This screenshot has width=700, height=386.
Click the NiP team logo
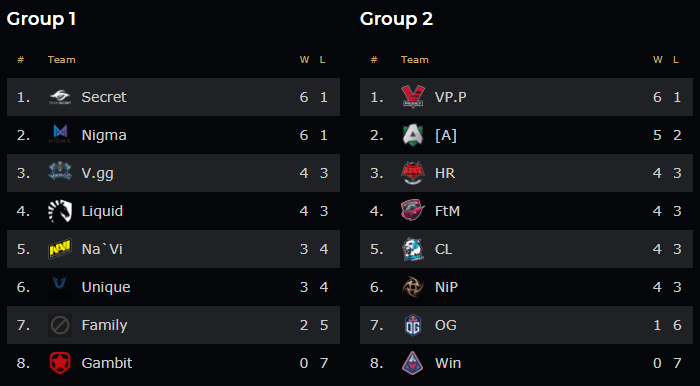click(413, 287)
